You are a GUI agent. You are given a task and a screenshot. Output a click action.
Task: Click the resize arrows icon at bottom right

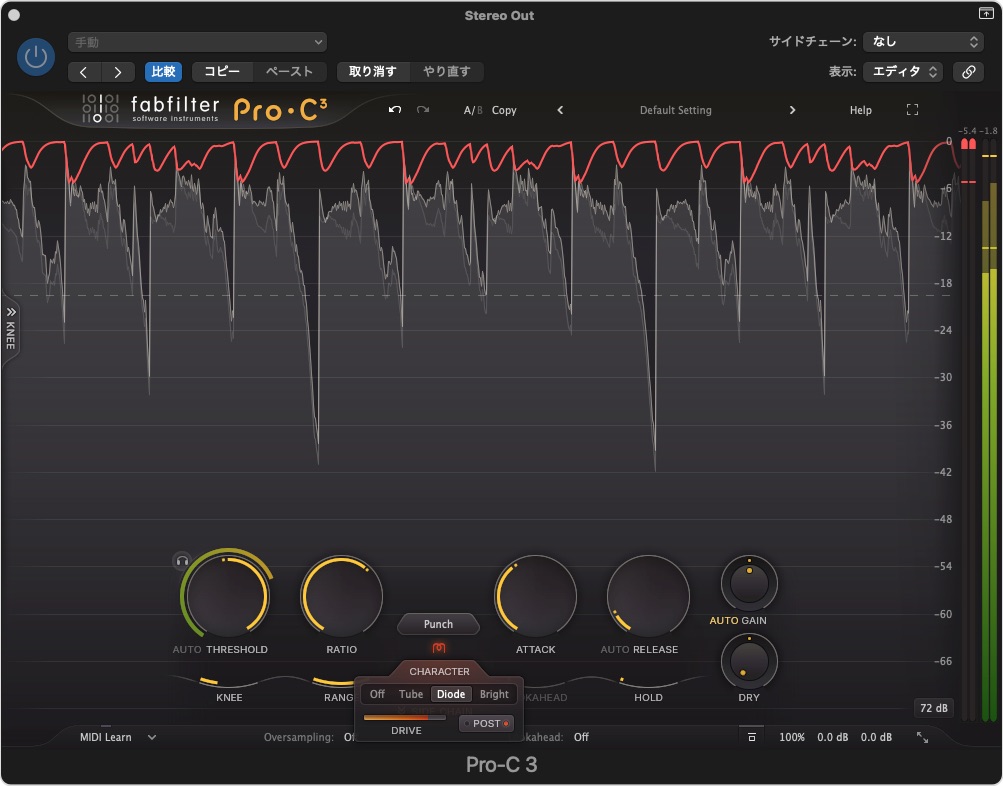[x=922, y=737]
